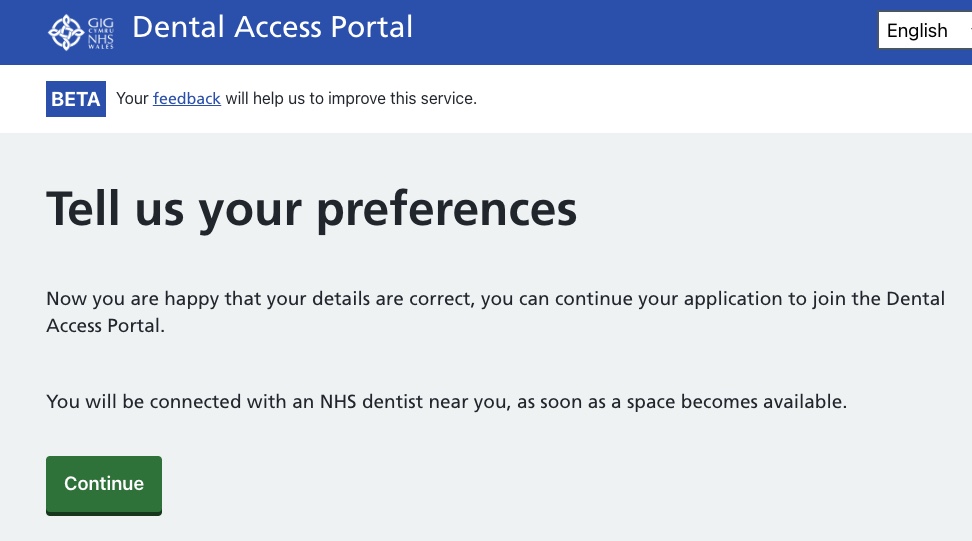
Task: Click the word Portal in the header
Action: [371, 27]
